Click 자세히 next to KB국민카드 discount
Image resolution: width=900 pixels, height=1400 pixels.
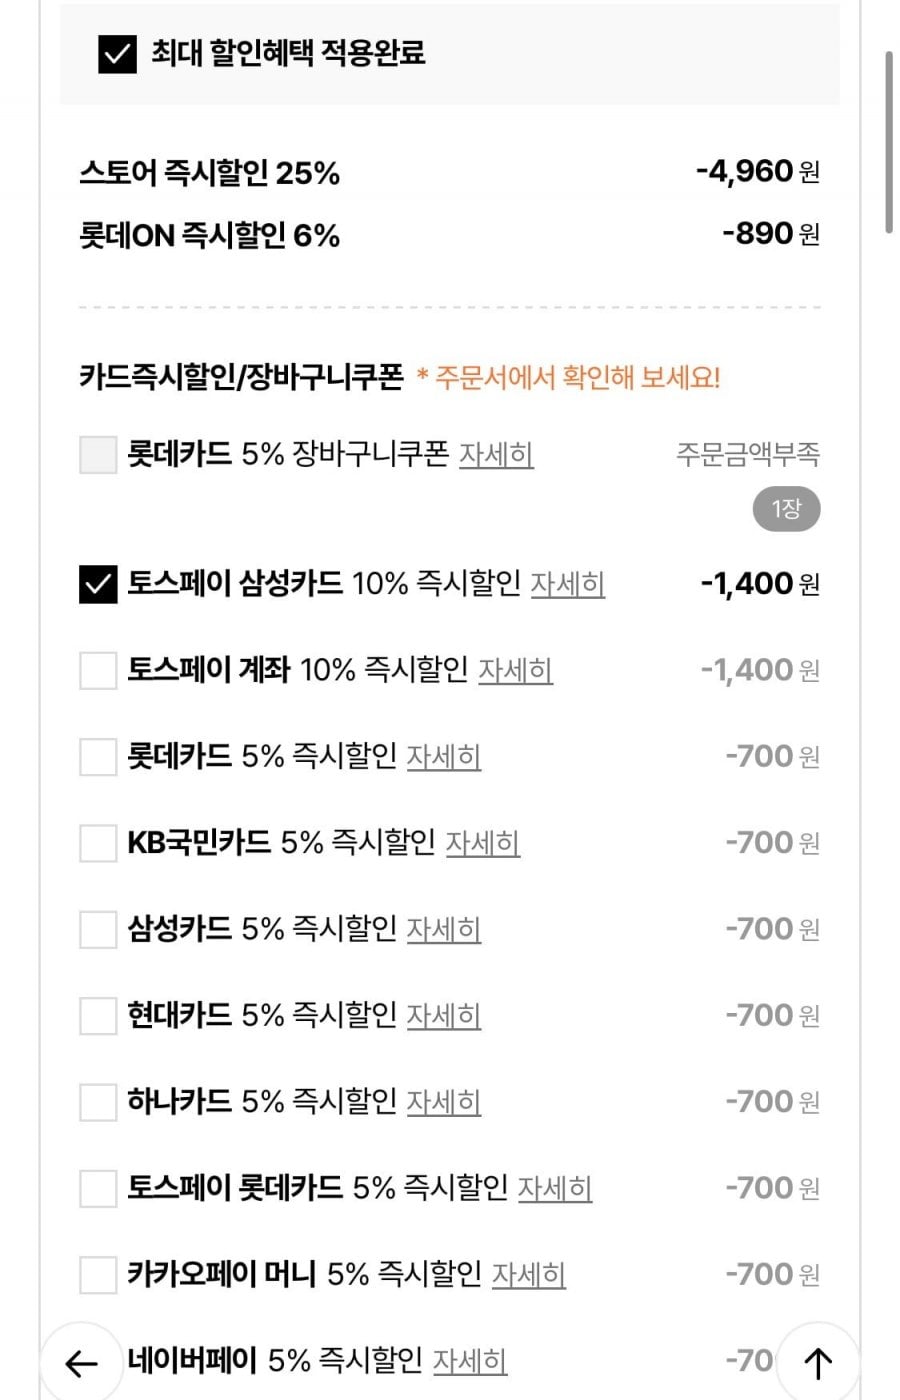tap(482, 843)
